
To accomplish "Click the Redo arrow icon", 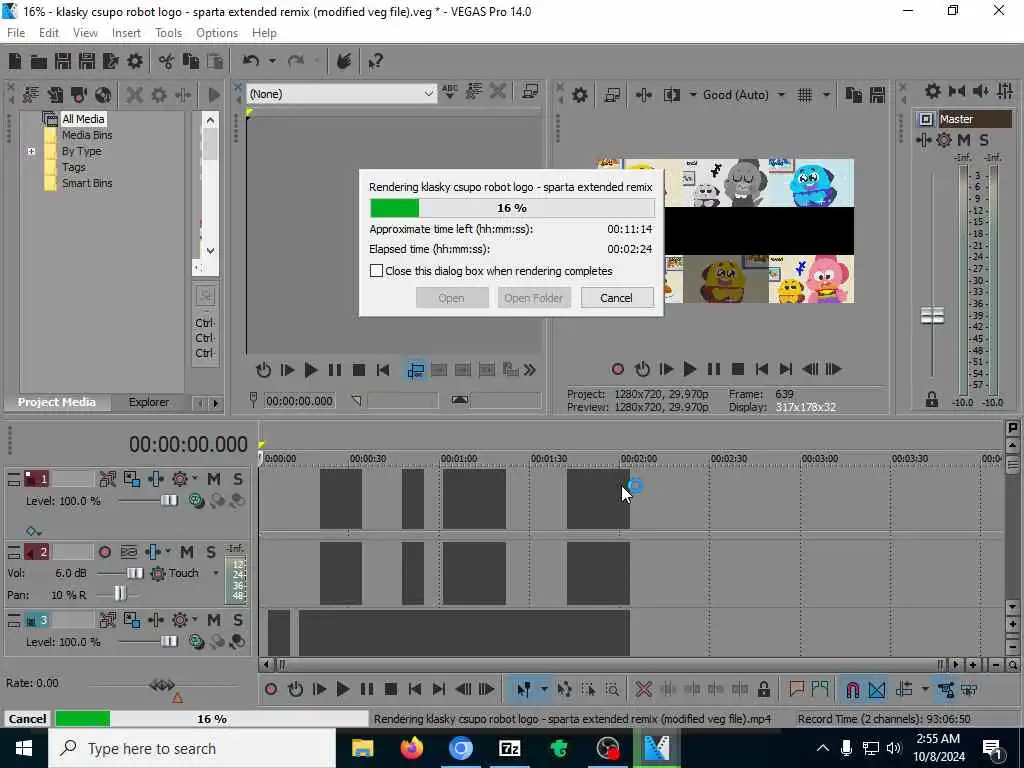I will (296, 61).
